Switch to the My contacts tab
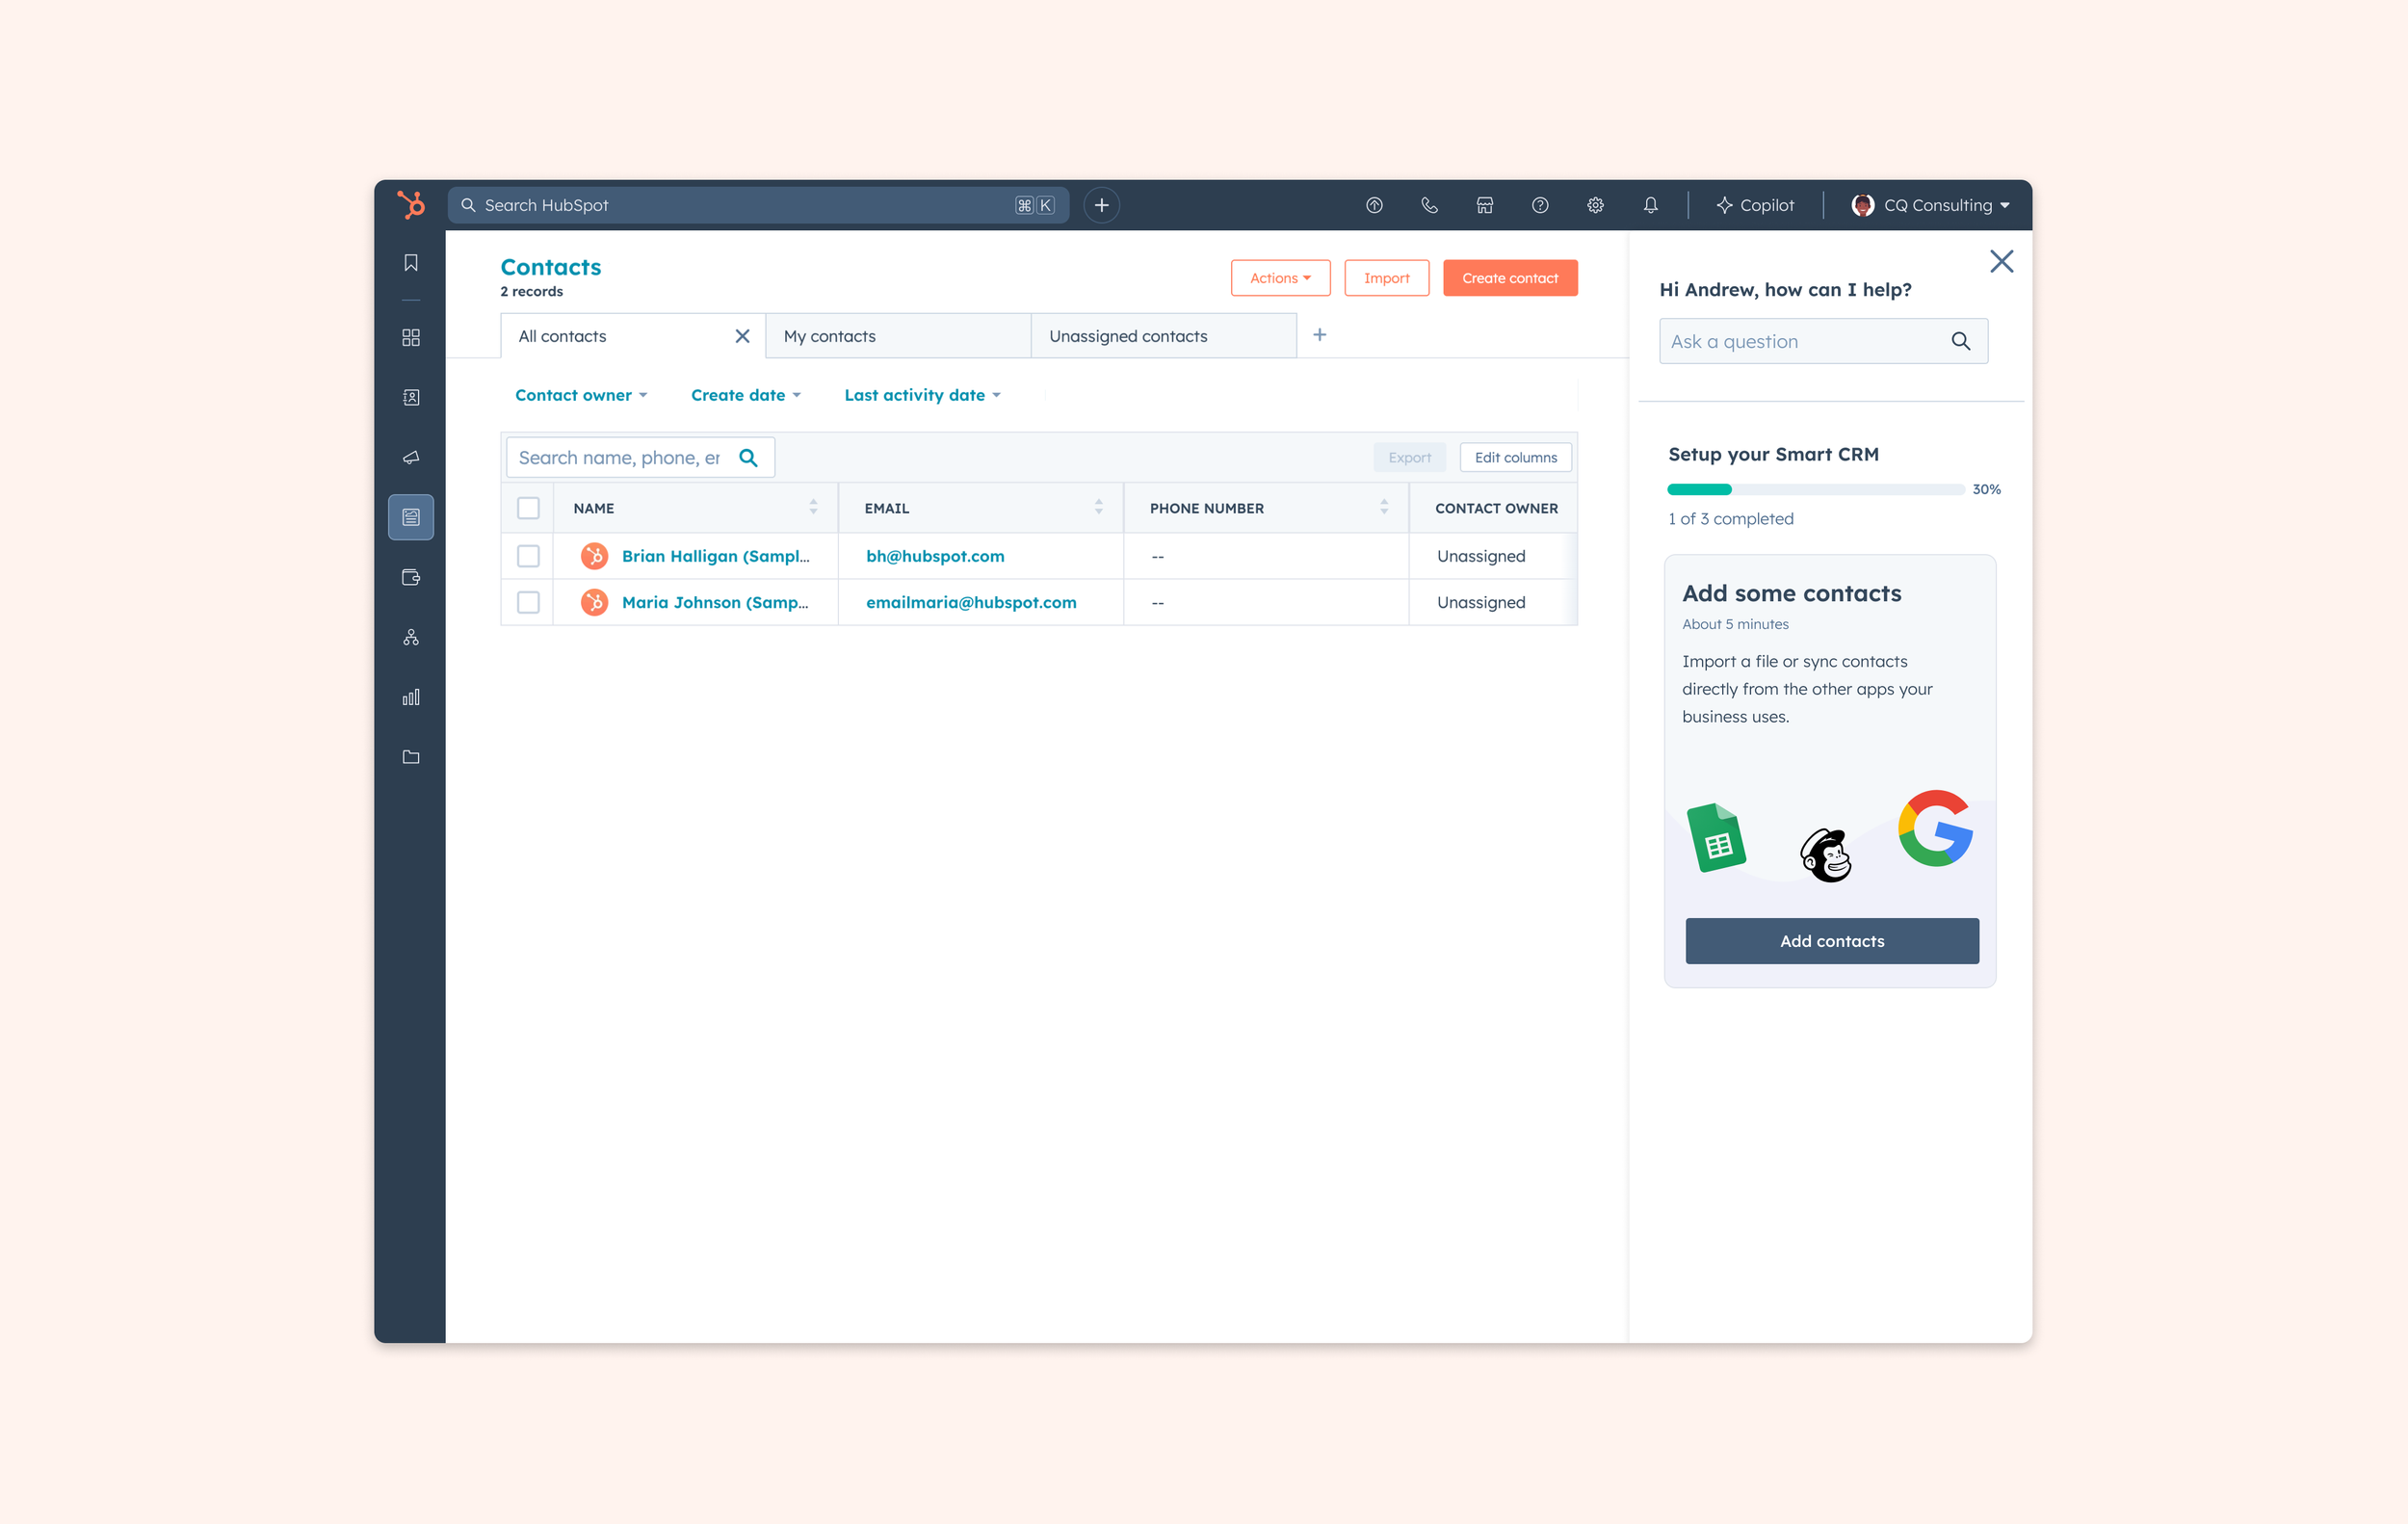 pos(898,336)
